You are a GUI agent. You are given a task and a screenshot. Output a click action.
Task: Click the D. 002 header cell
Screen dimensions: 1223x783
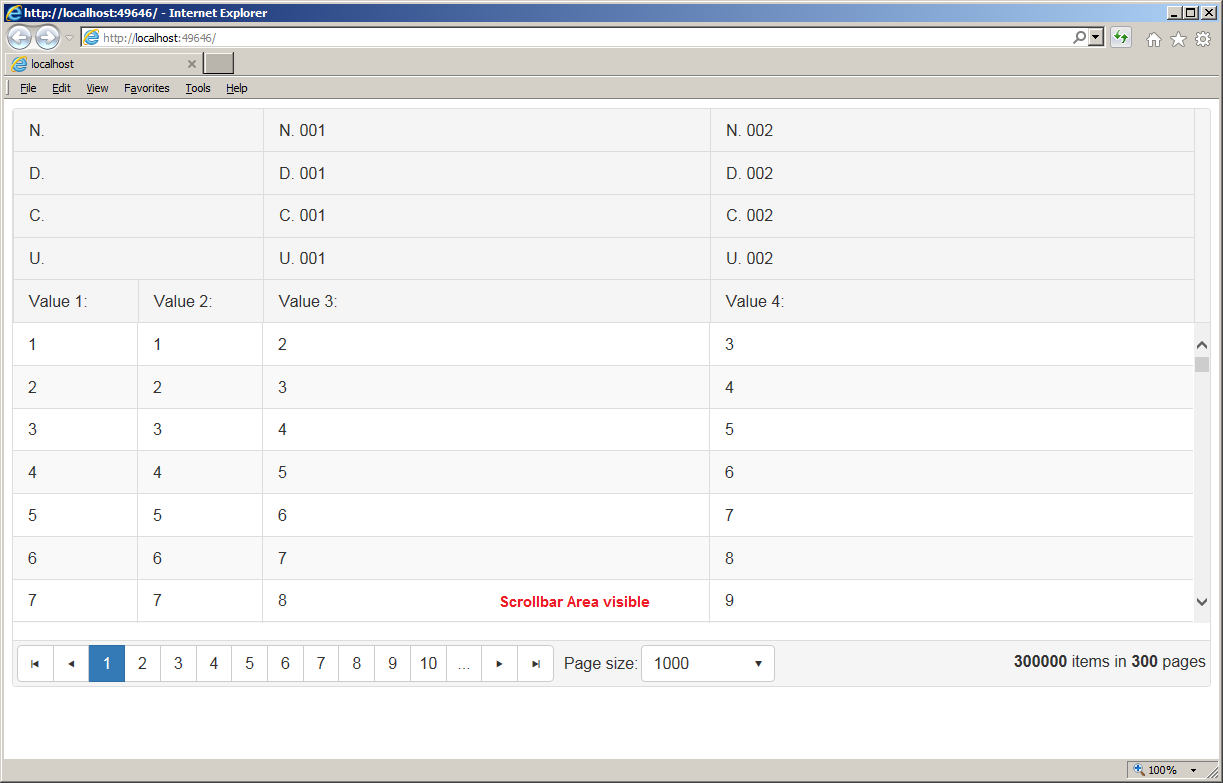coord(952,173)
